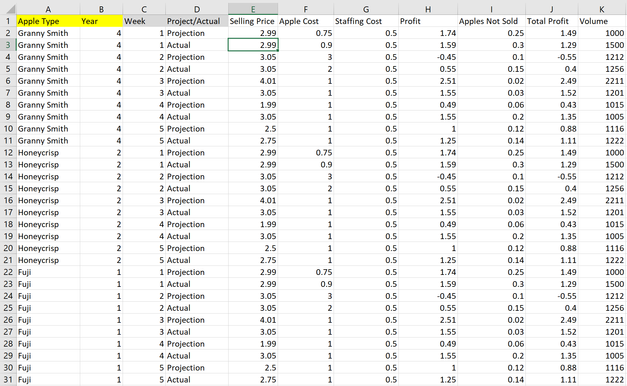627x386 pixels.
Task: Click Total Profit 2.49 in row 26
Action: point(568,320)
